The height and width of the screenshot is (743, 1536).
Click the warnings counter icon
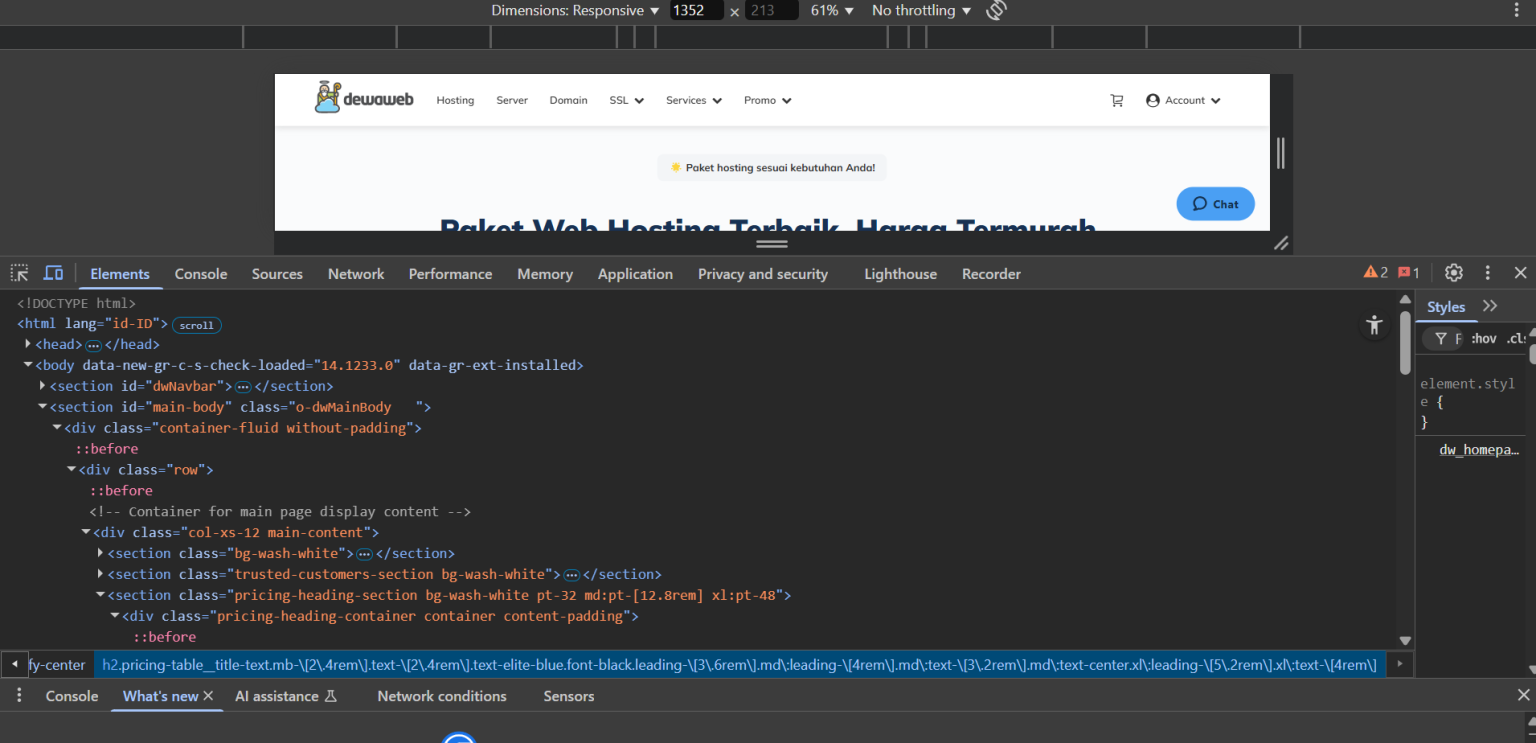pyautogui.click(x=1371, y=272)
